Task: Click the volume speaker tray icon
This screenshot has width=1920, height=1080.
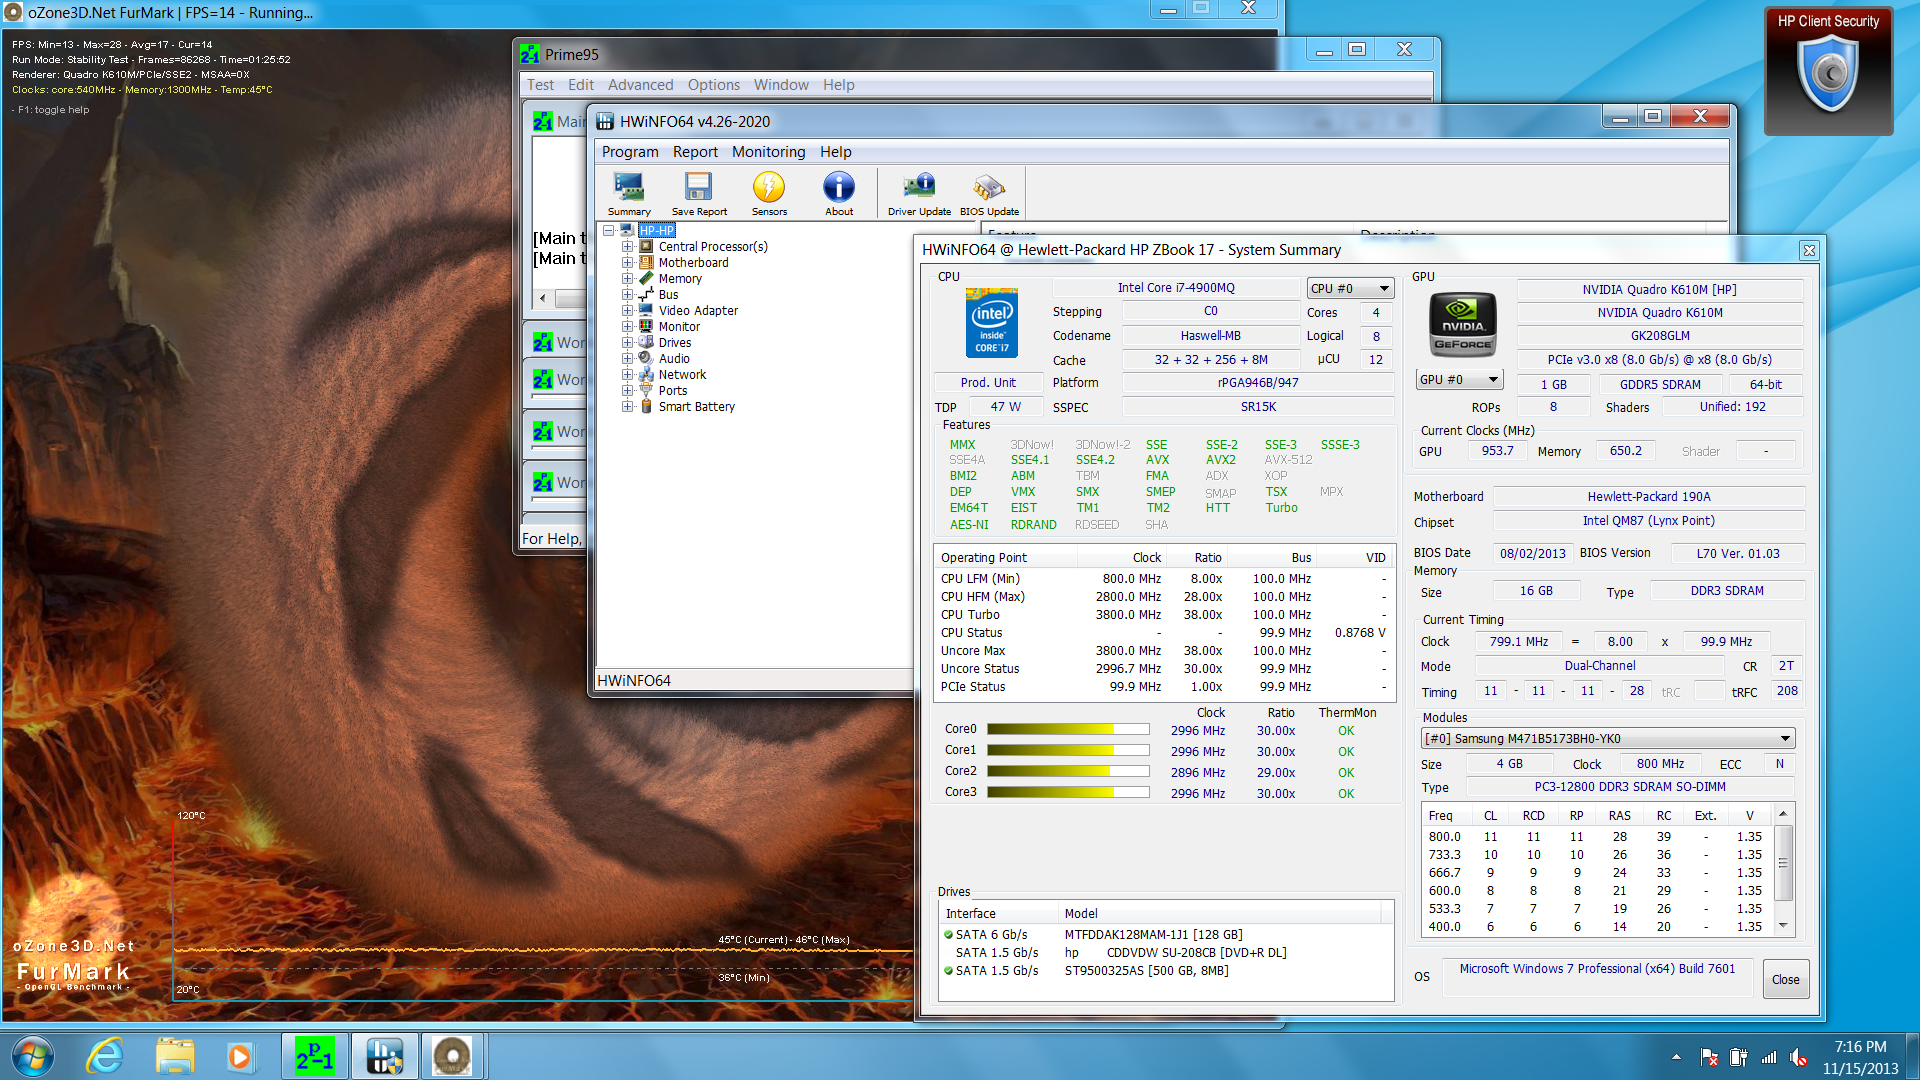Action: (1798, 1057)
